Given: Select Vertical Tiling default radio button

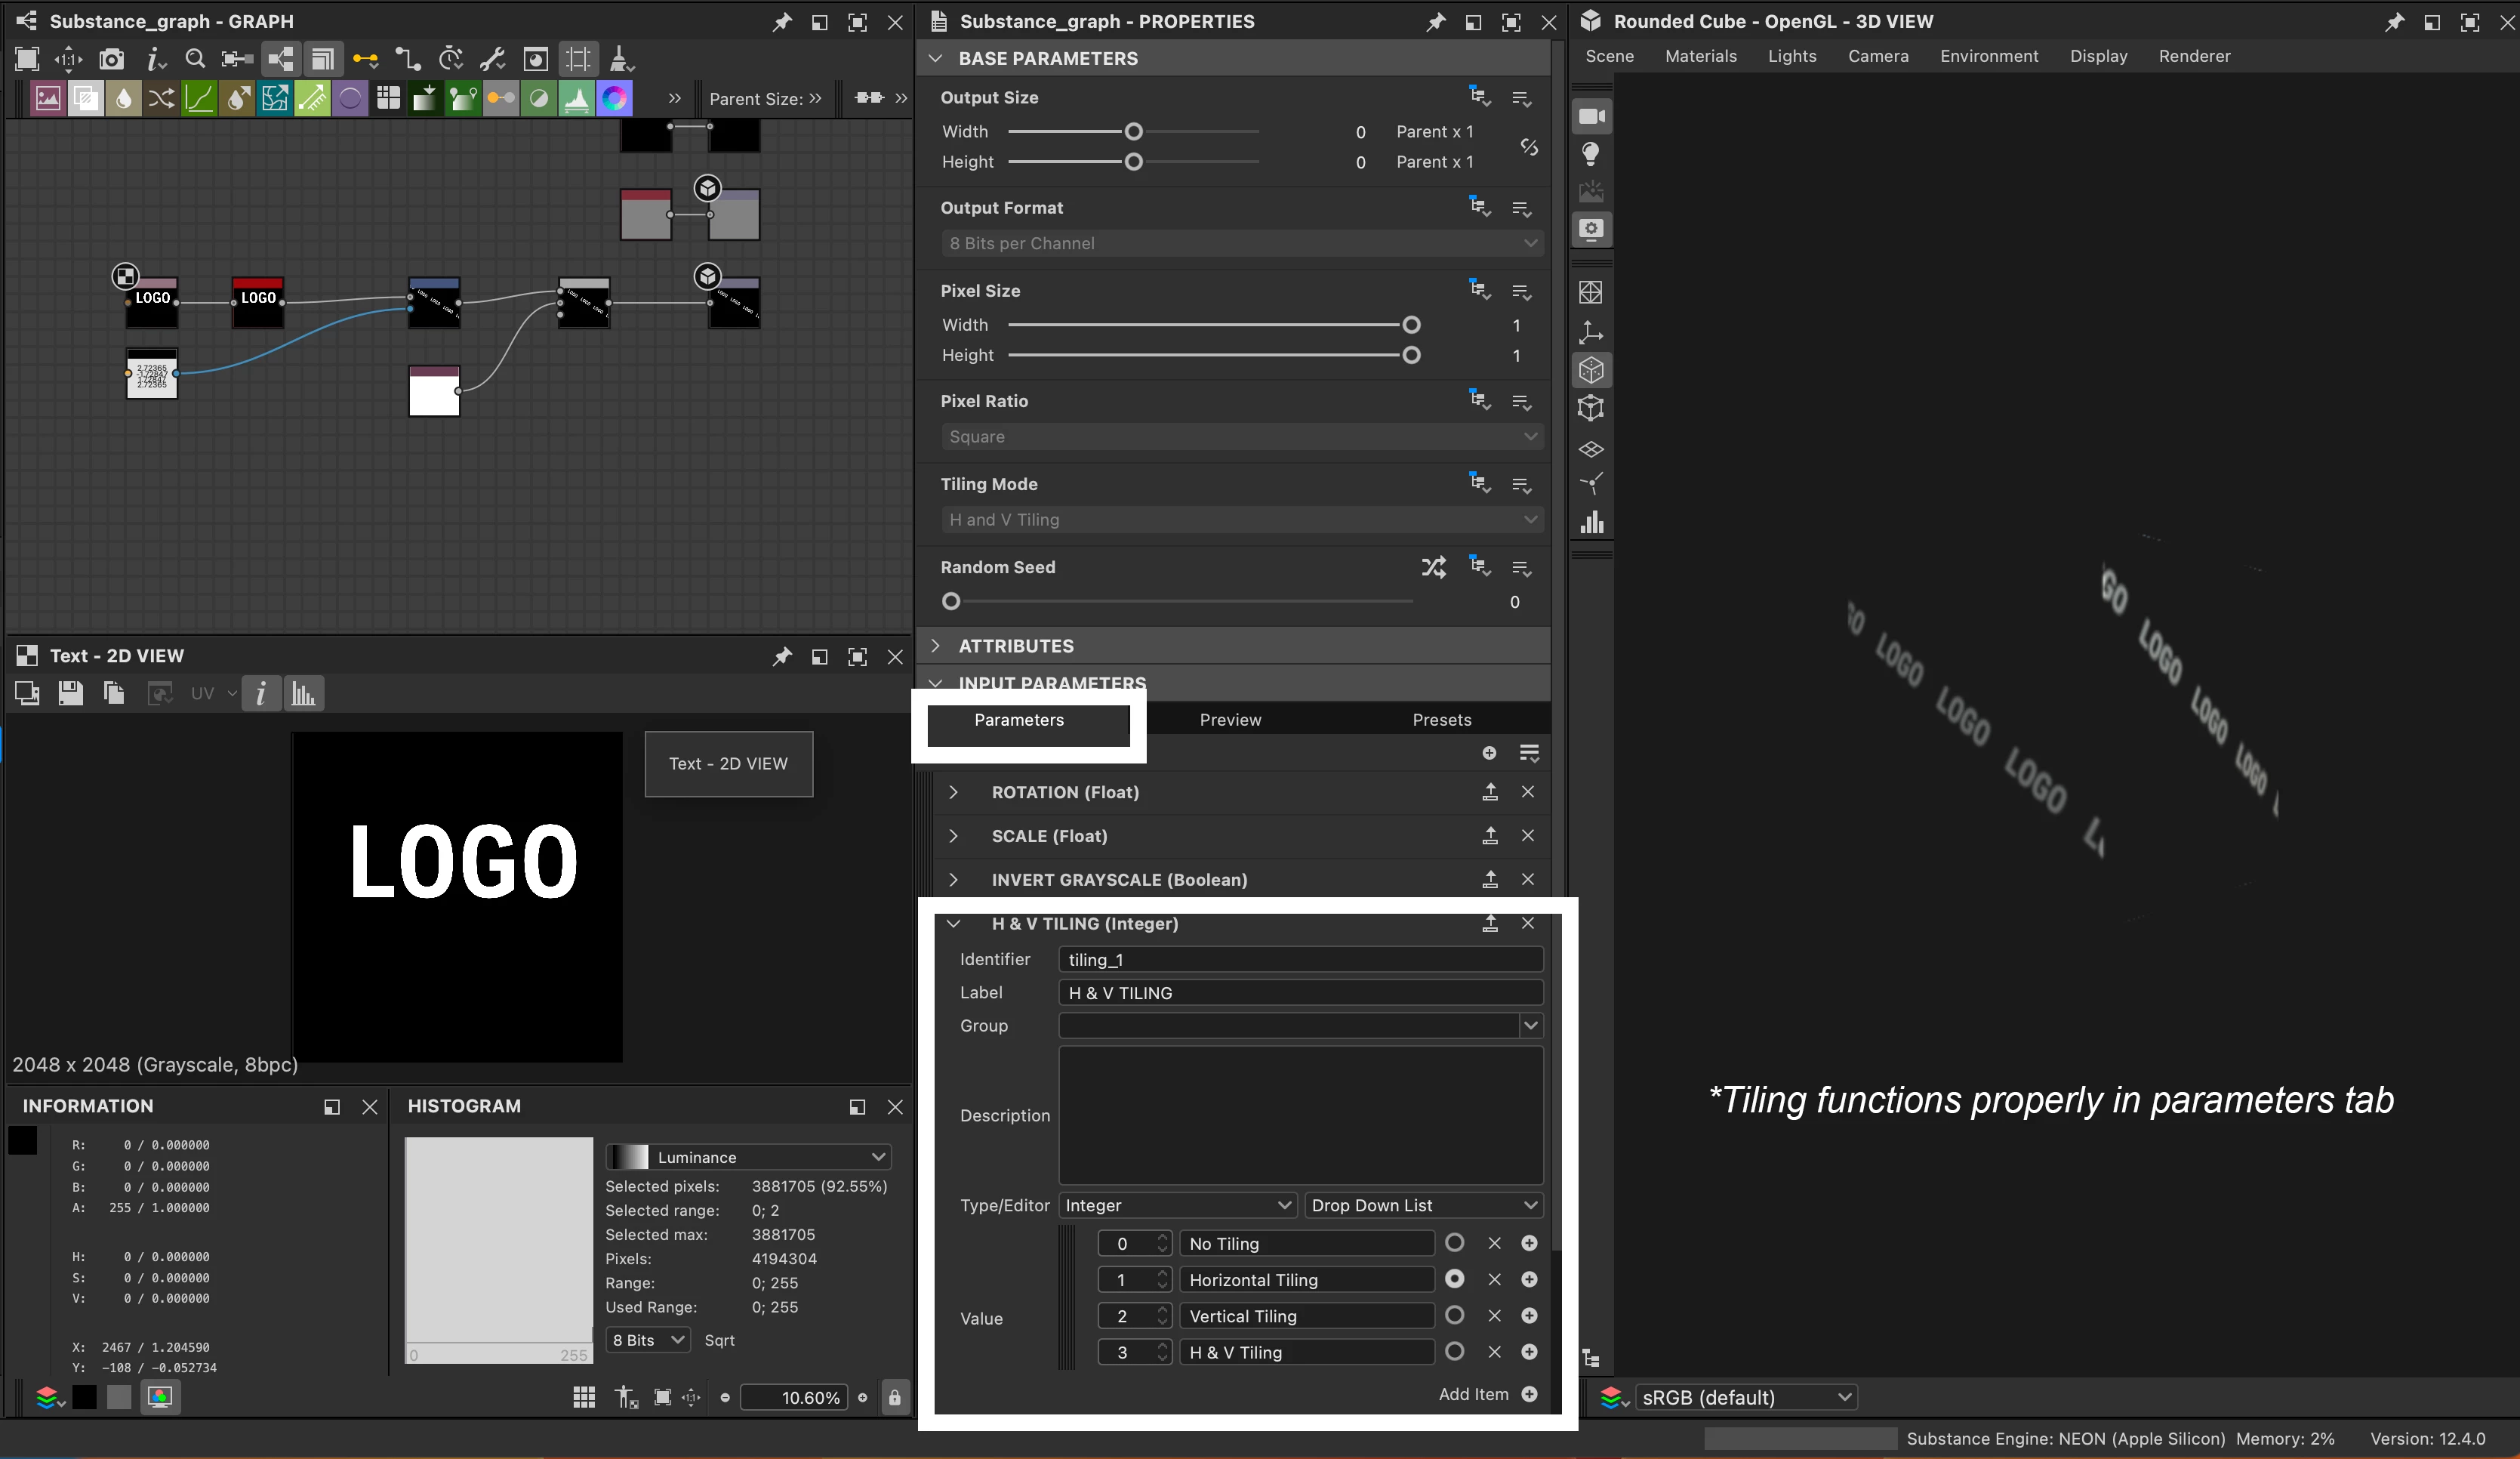Looking at the screenshot, I should point(1454,1315).
